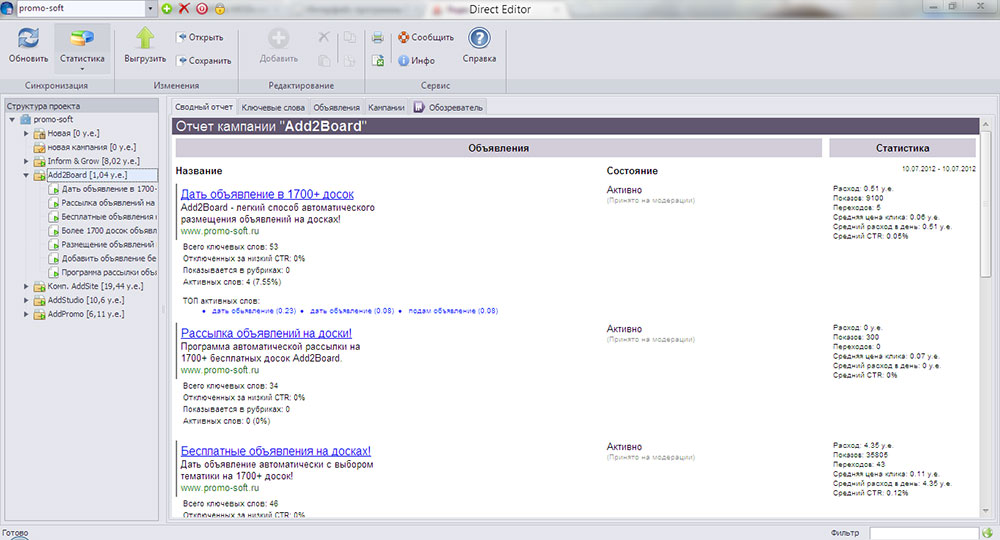Select tree ad Программа рассылки
The height and width of the screenshot is (540, 1000).
[x=109, y=272]
